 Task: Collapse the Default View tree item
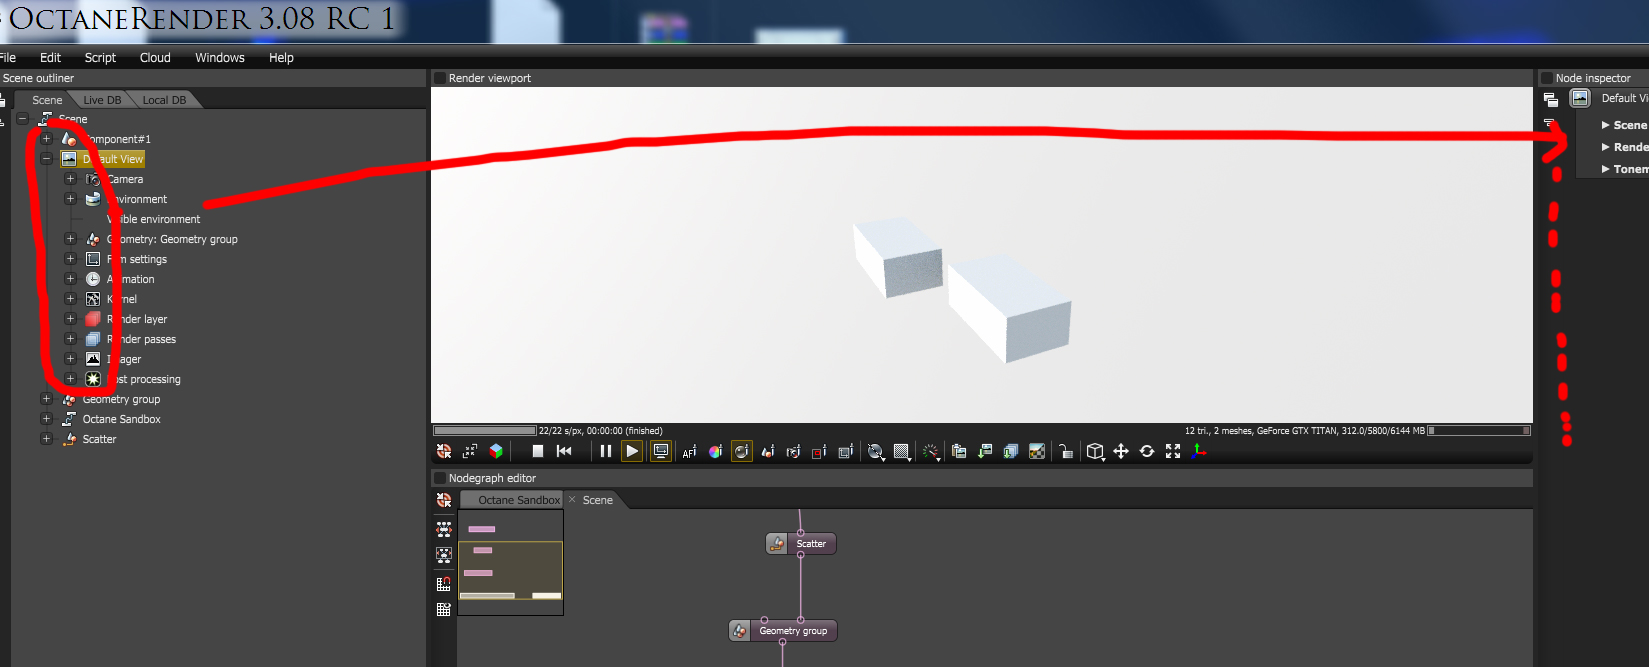[46, 159]
